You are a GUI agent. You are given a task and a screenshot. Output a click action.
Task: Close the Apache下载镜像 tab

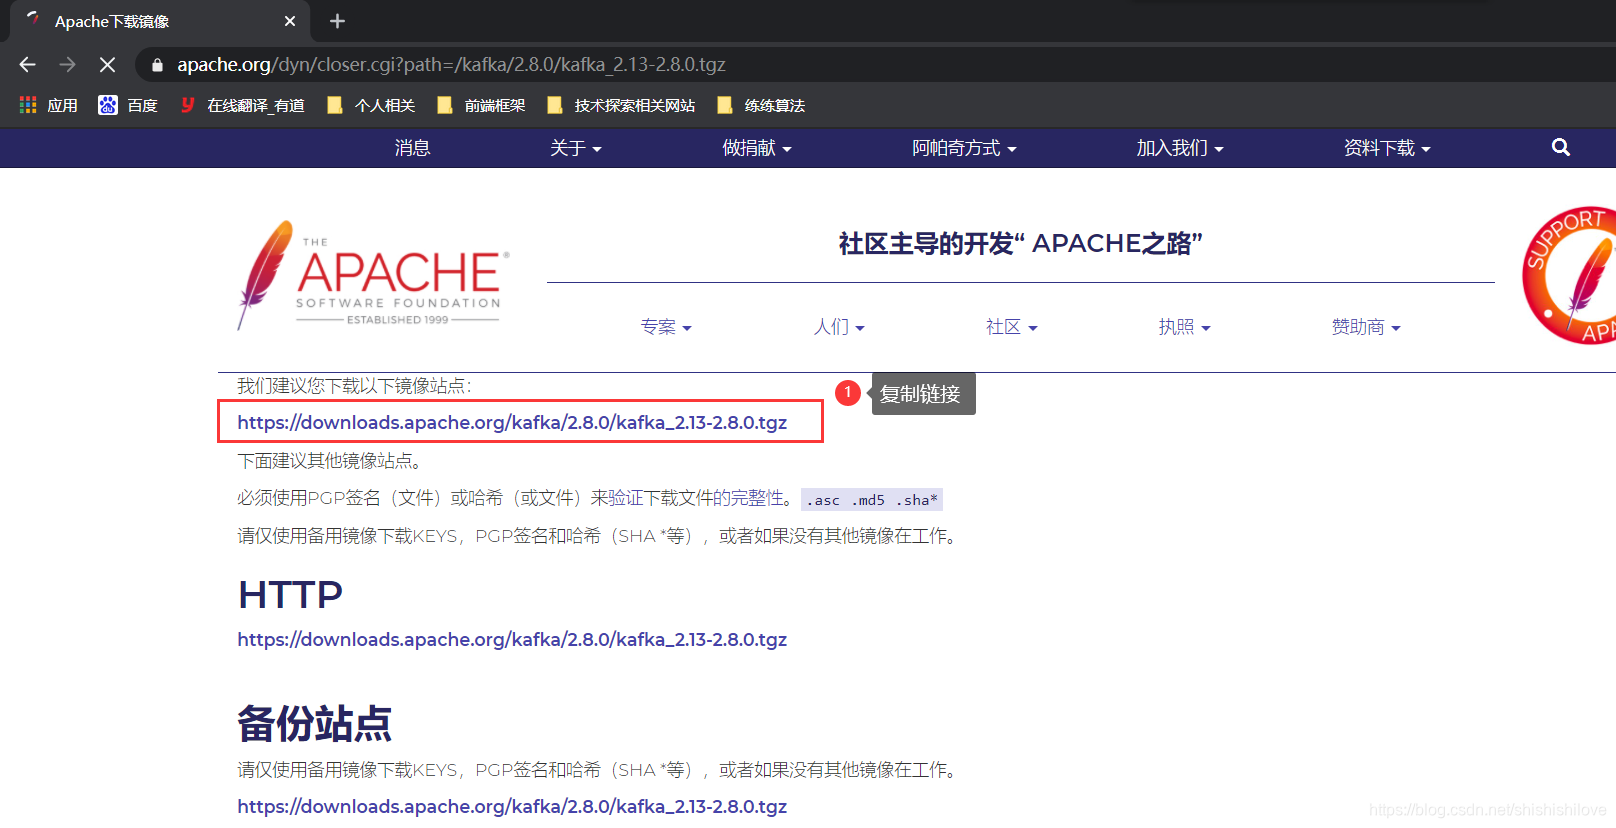click(290, 21)
